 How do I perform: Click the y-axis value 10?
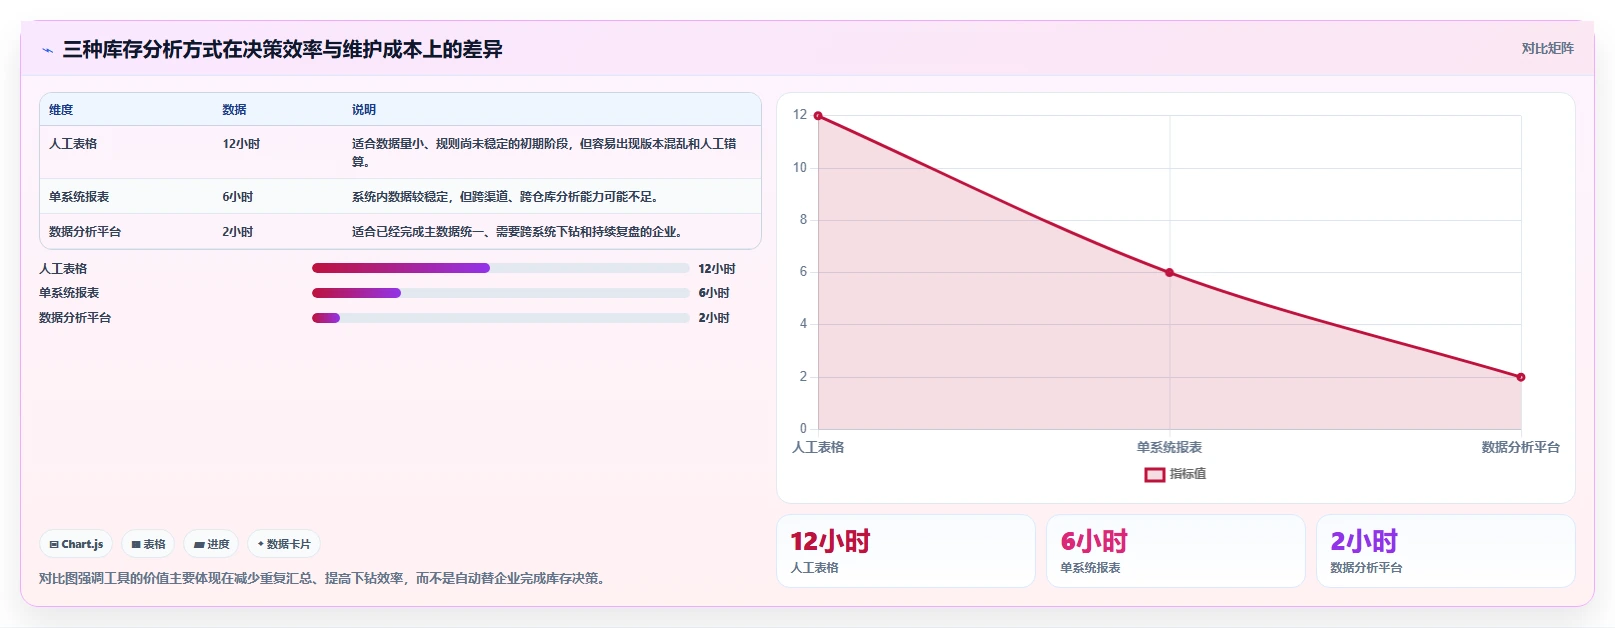pyautogui.click(x=800, y=168)
